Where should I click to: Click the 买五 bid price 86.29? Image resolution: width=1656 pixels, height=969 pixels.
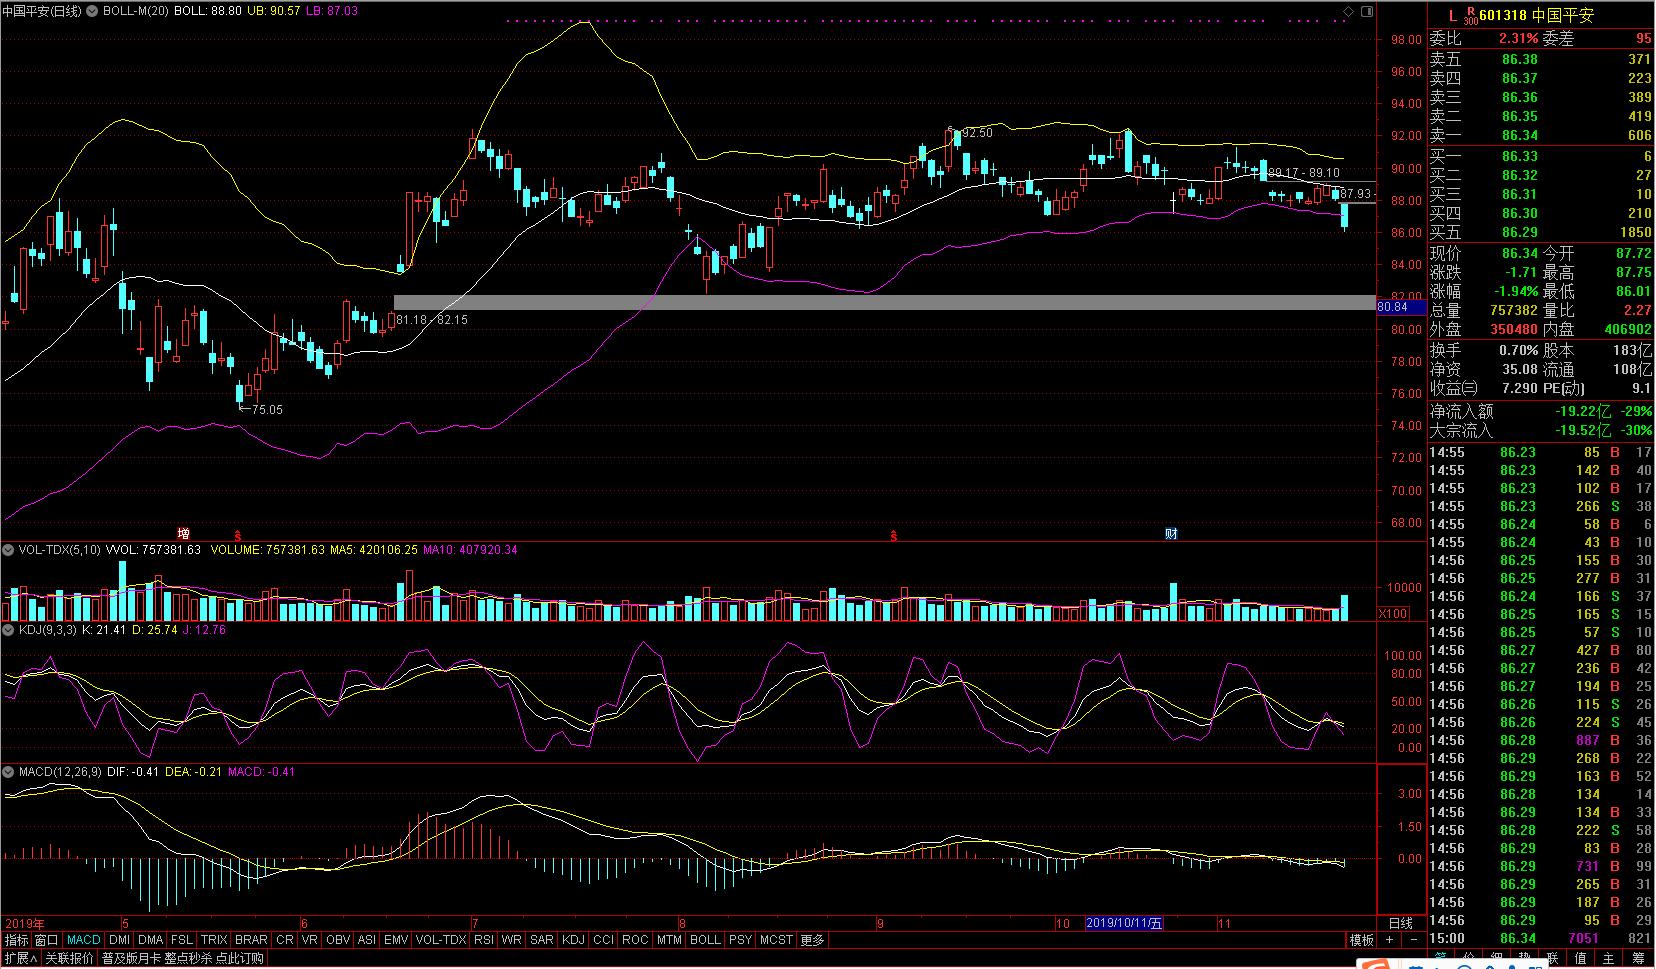click(1519, 233)
